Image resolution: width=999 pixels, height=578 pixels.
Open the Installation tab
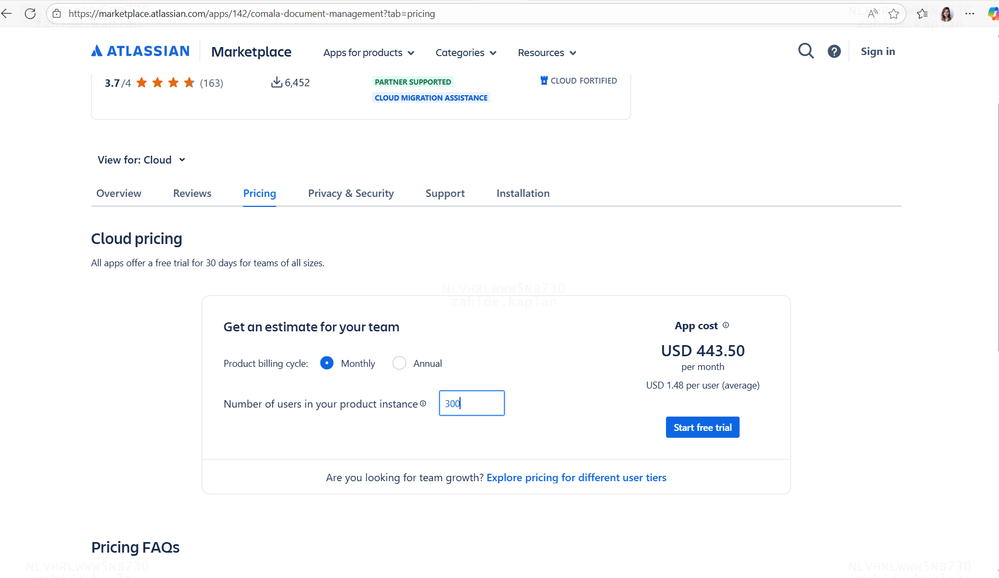click(523, 193)
